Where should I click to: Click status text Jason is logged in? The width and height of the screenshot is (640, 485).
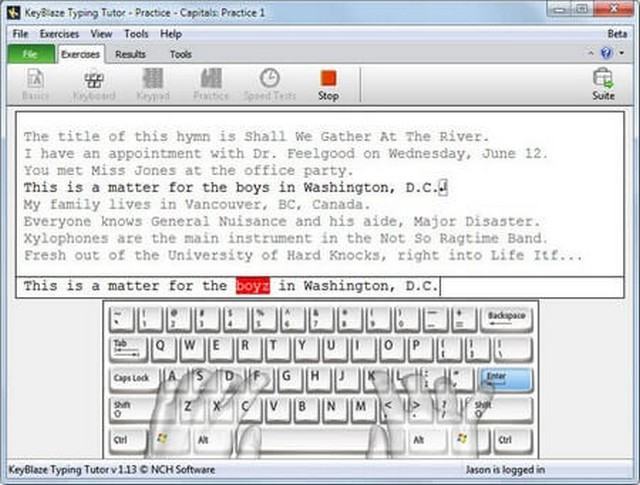point(505,470)
